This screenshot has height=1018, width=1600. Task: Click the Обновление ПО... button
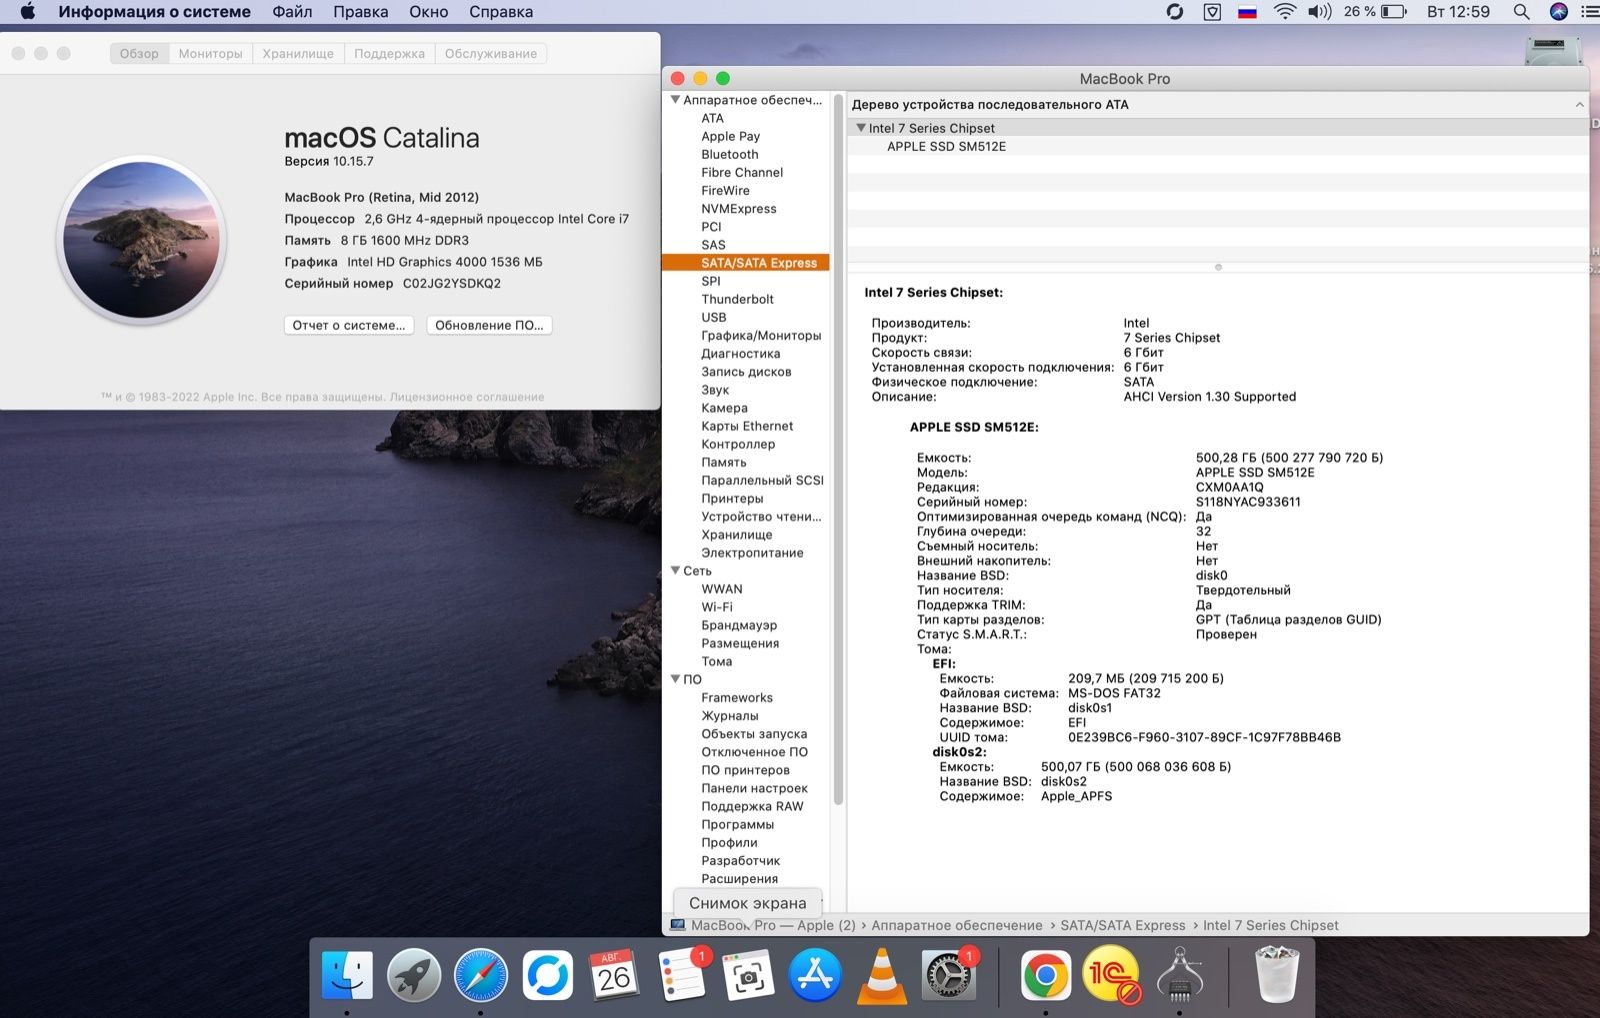point(490,325)
